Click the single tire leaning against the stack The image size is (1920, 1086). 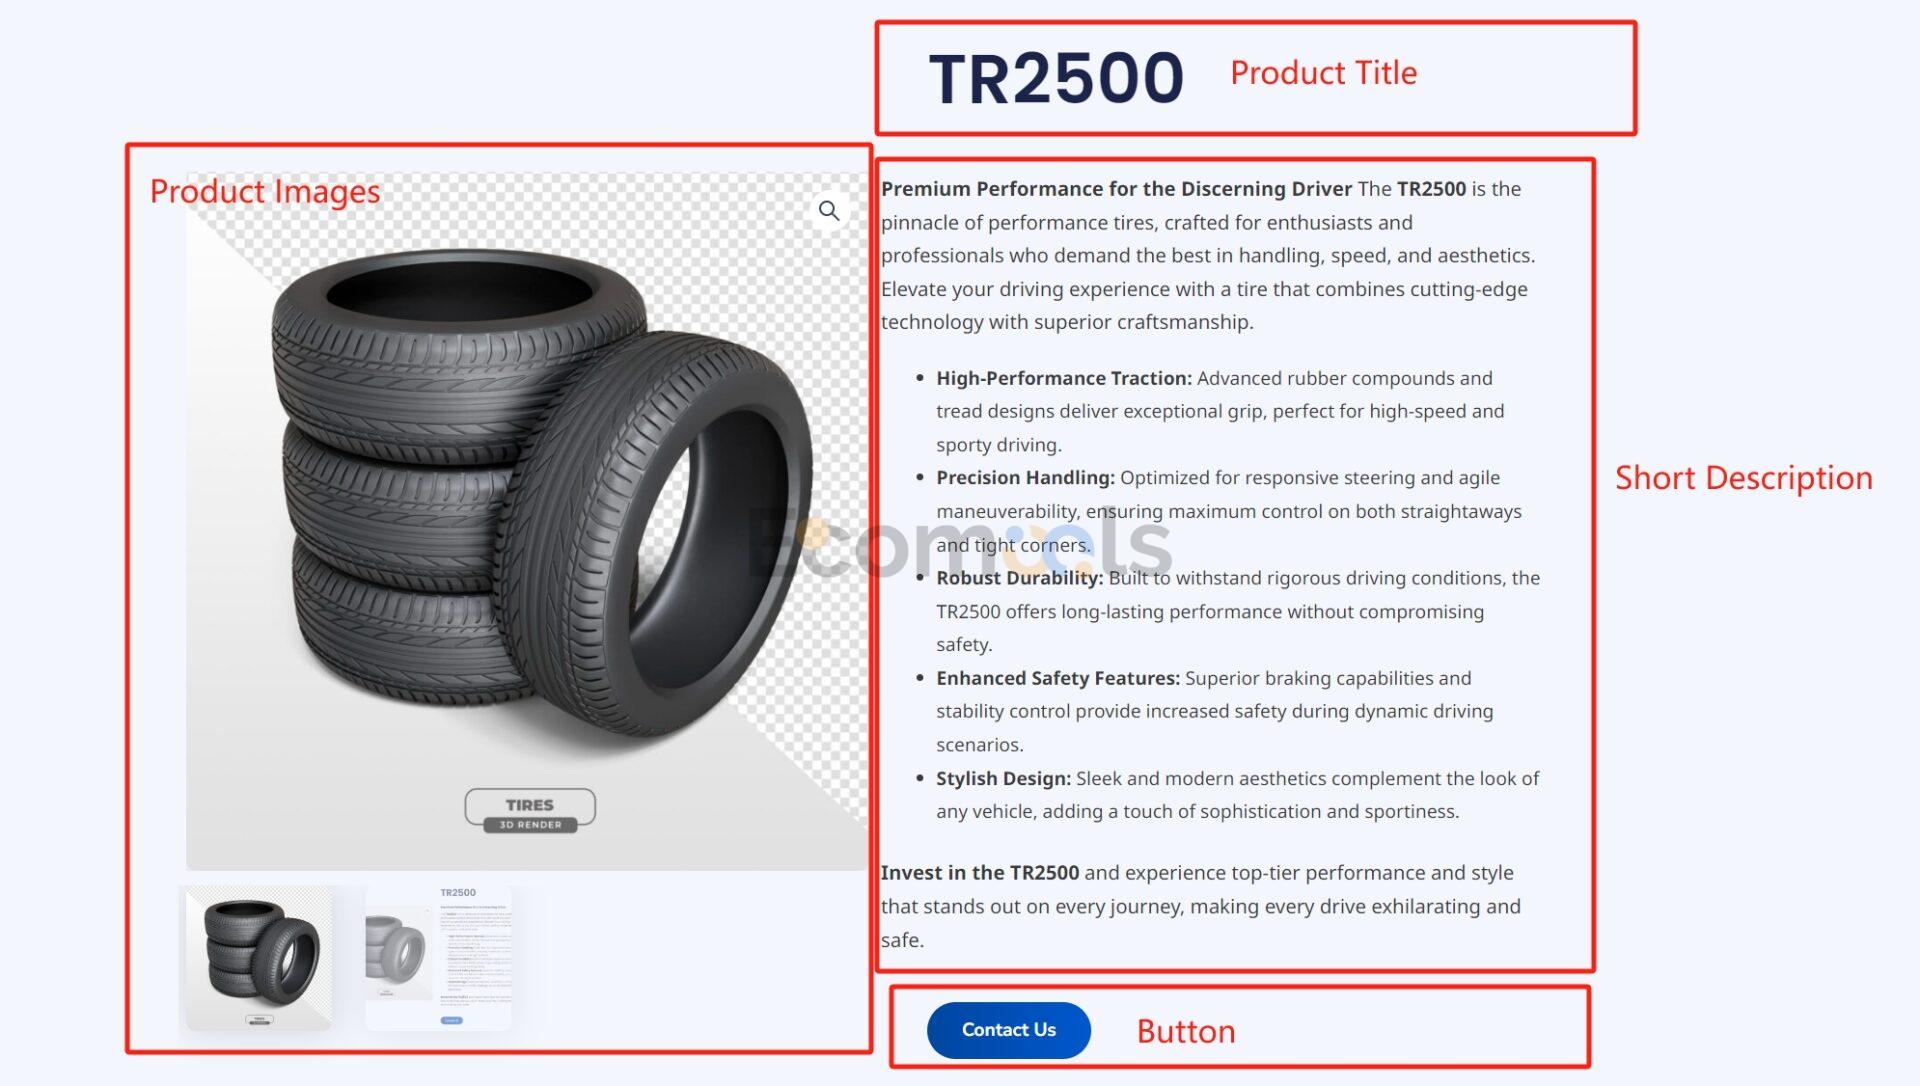coord(655,535)
